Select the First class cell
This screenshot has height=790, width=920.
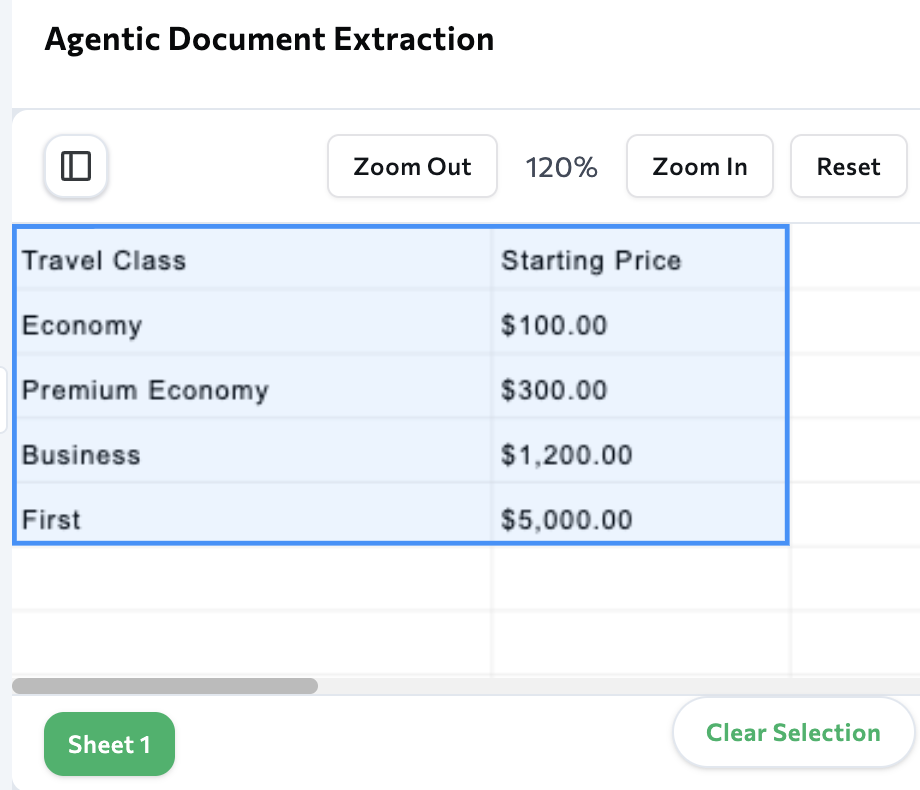52,520
